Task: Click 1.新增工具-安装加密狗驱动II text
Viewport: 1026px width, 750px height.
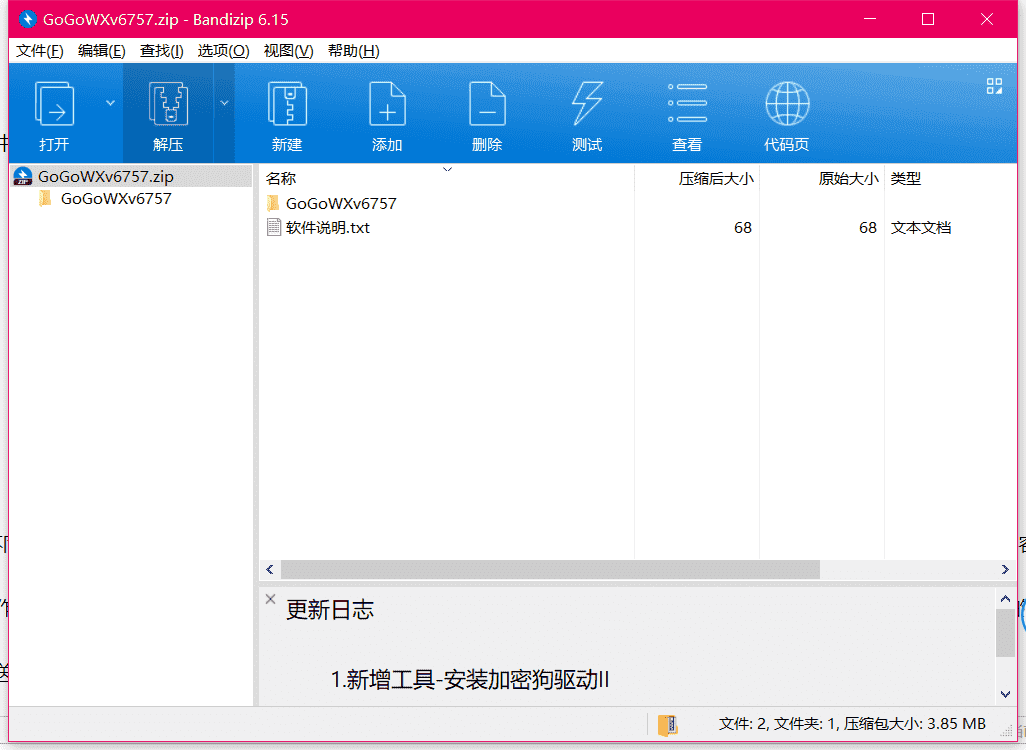Action: click(470, 680)
